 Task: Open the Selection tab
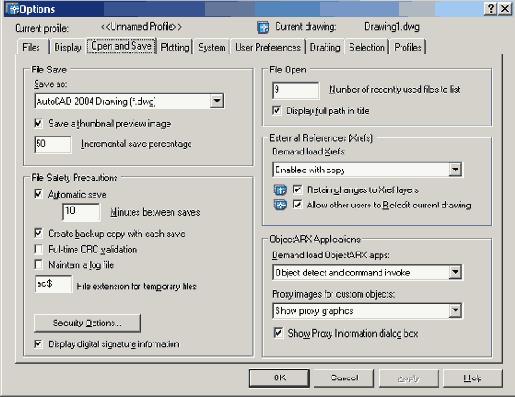(x=367, y=47)
